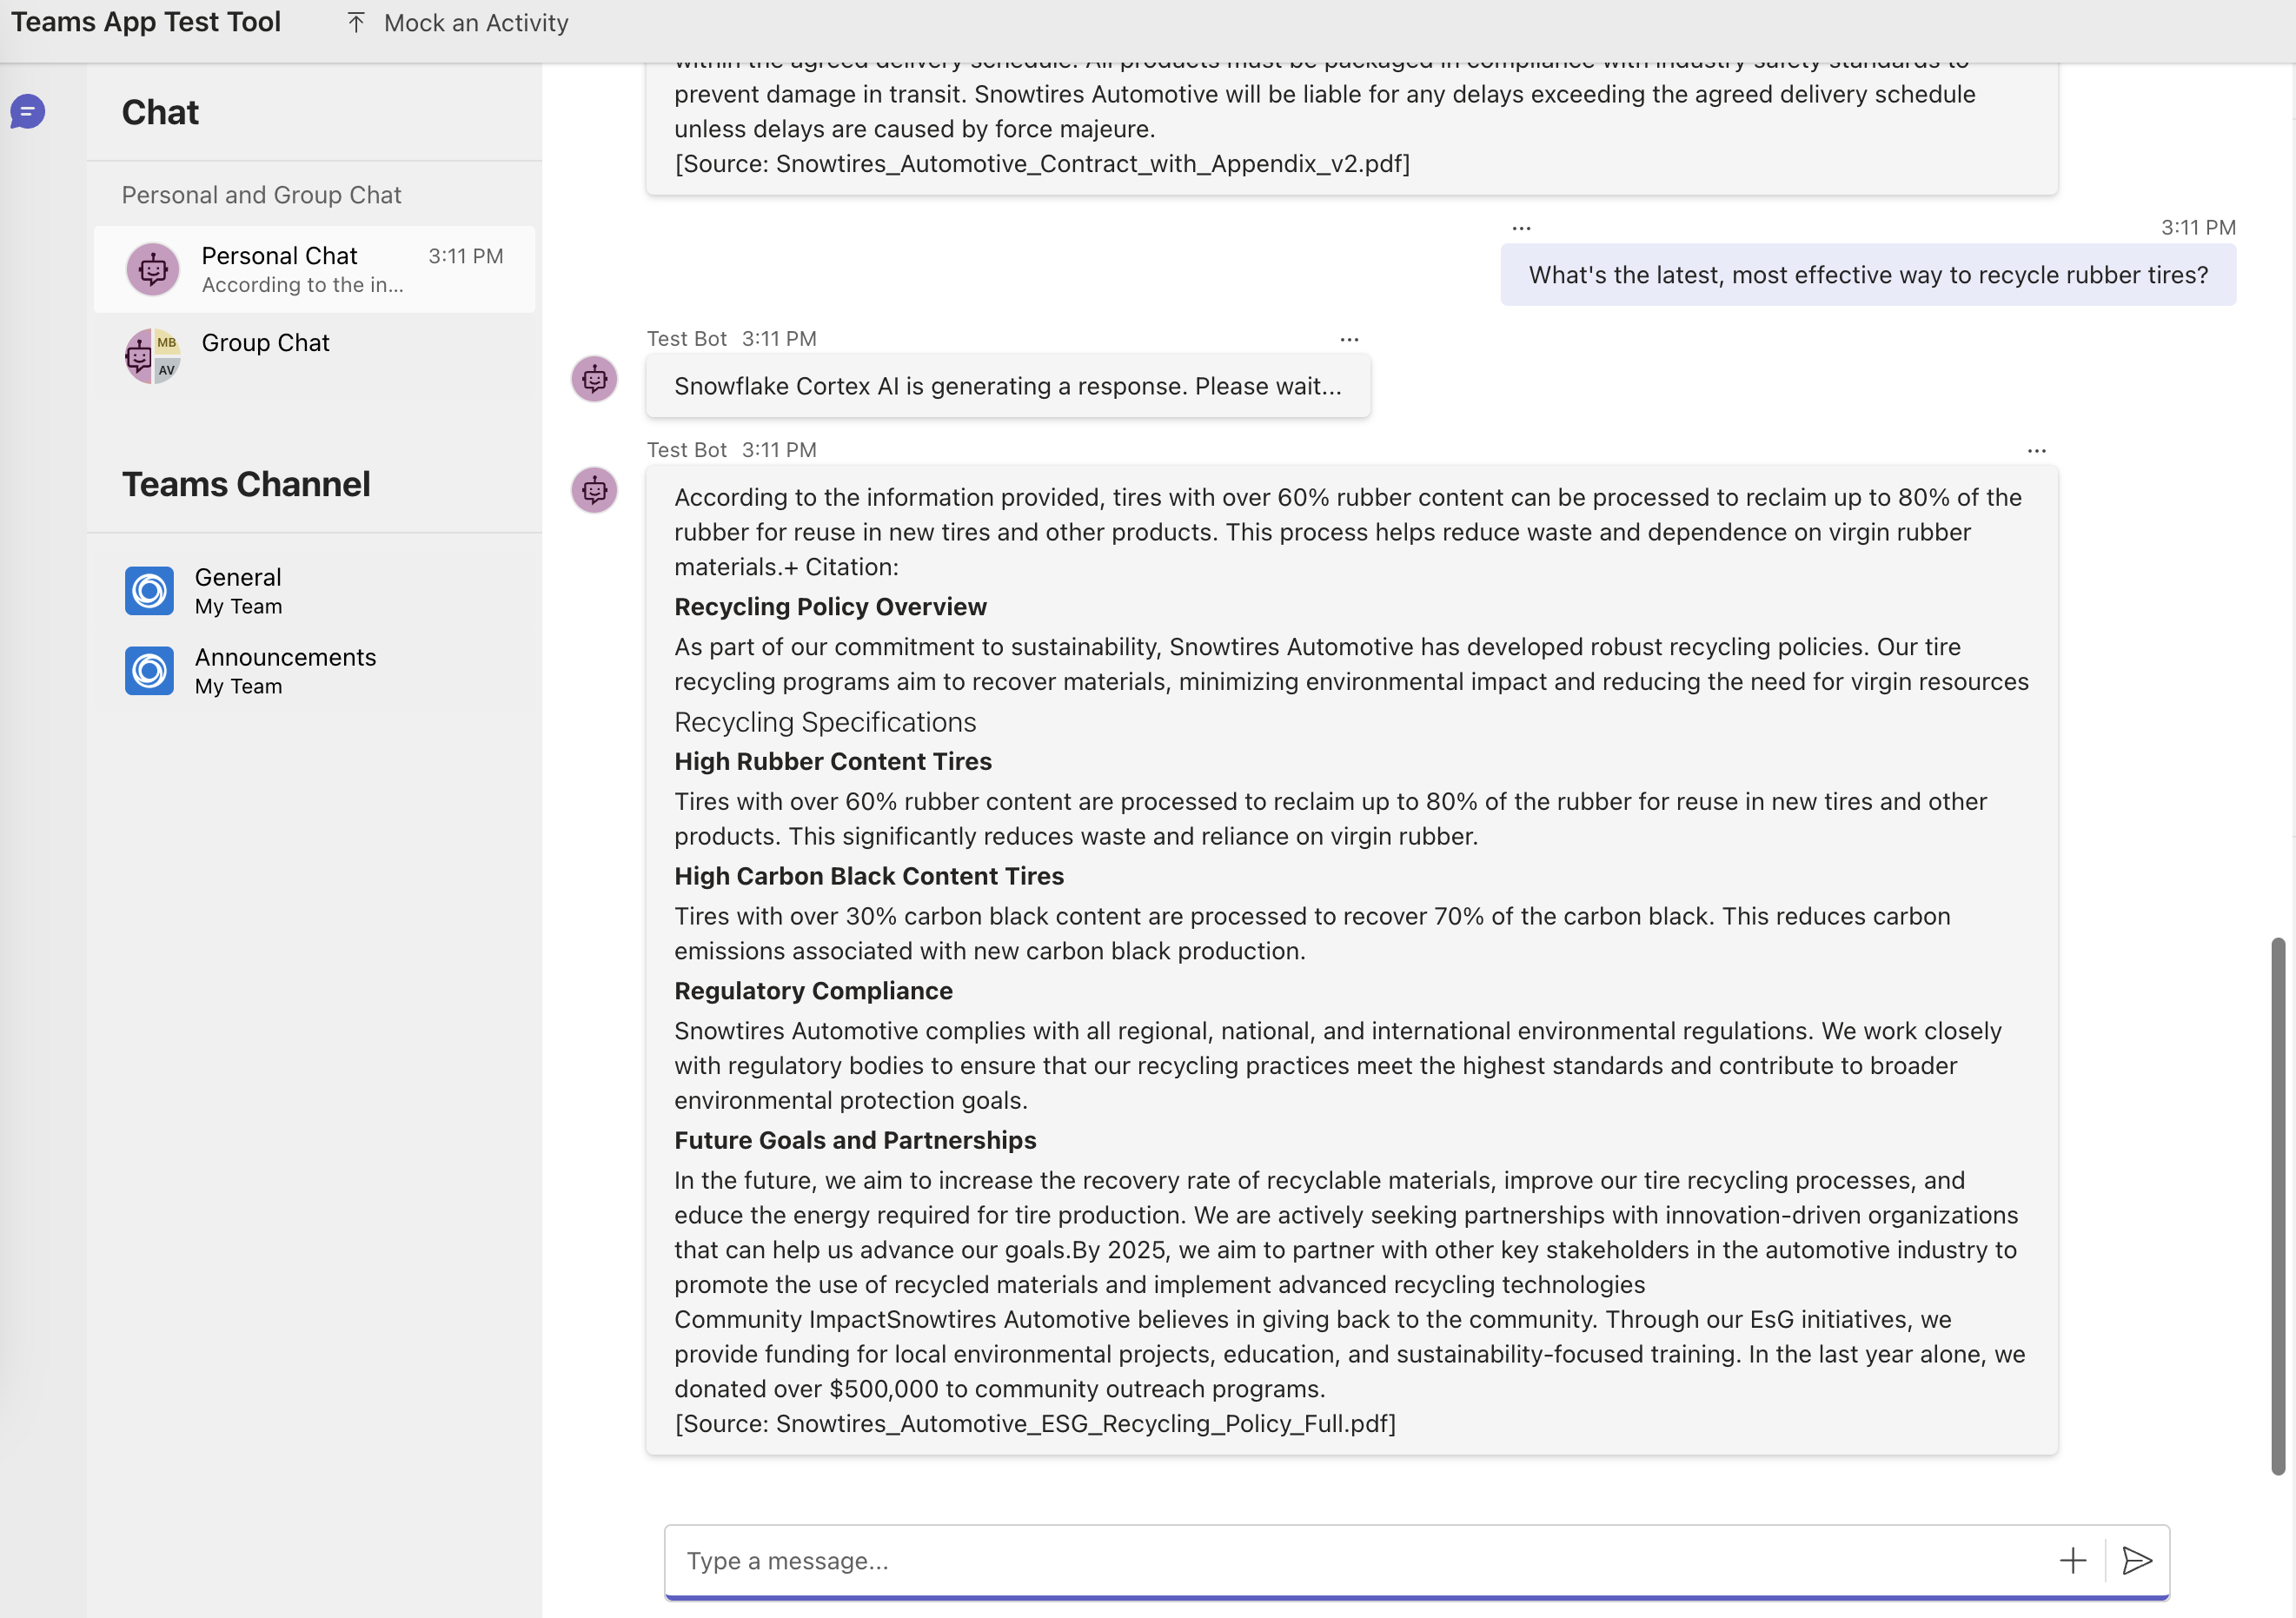Click the plus attach icon in message box
The width and height of the screenshot is (2296, 1618).
[2073, 1560]
